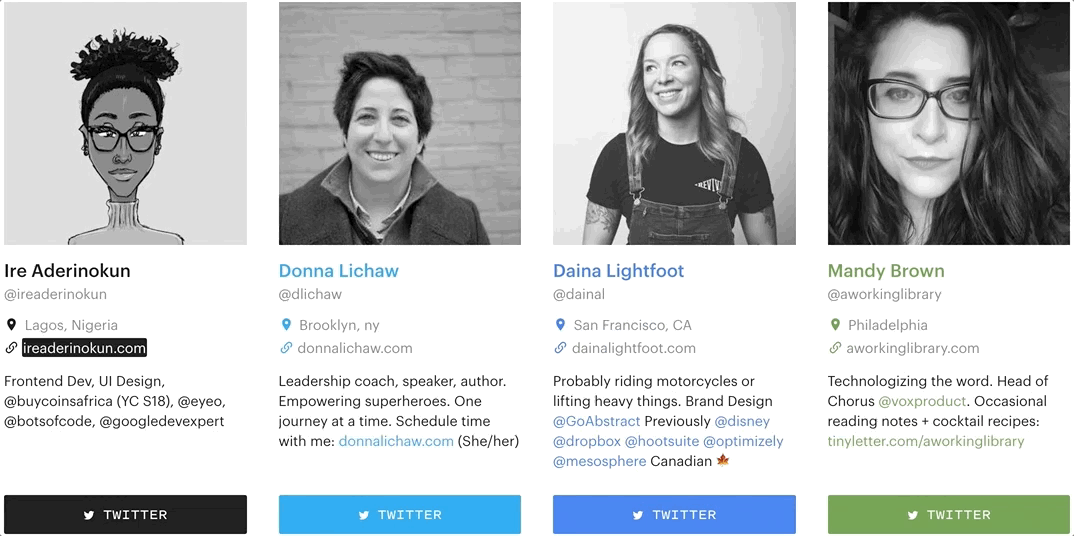Click the link icon beside dainalightfoot.com
This screenshot has height=536, width=1074.
click(560, 348)
